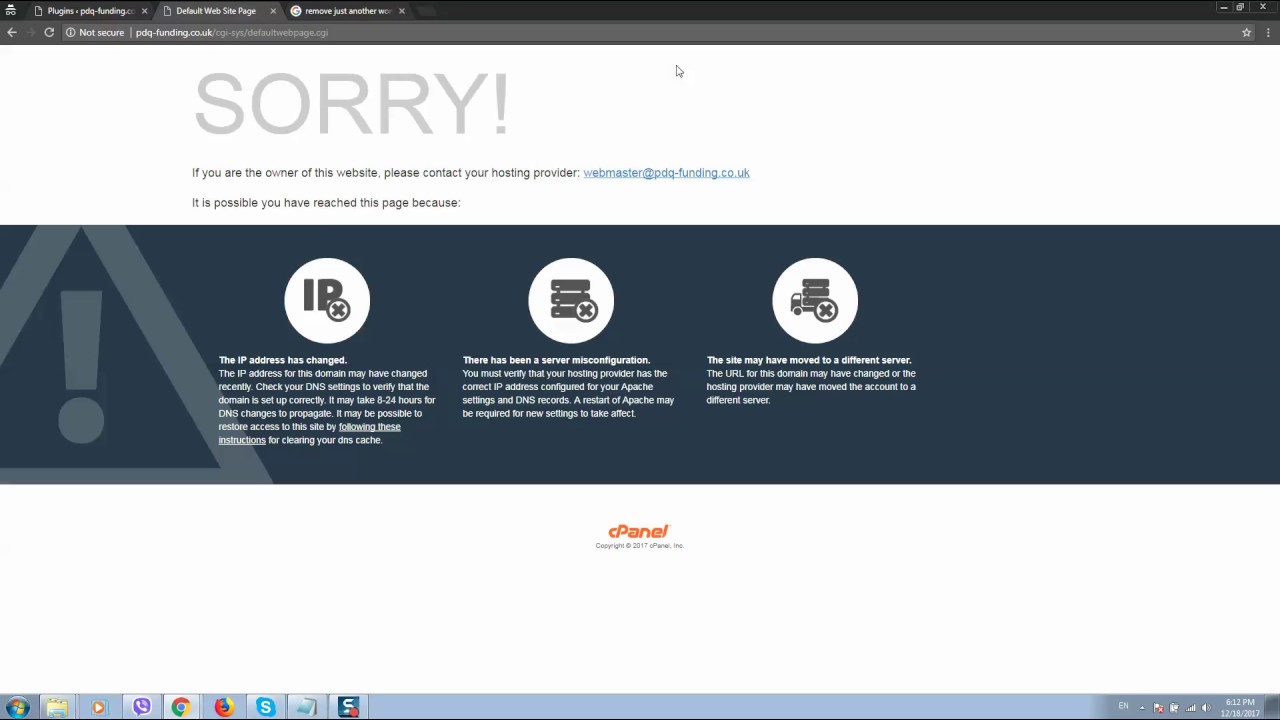
Task: Email webmaster@pdq-funding.co.uk link
Action: pos(666,172)
